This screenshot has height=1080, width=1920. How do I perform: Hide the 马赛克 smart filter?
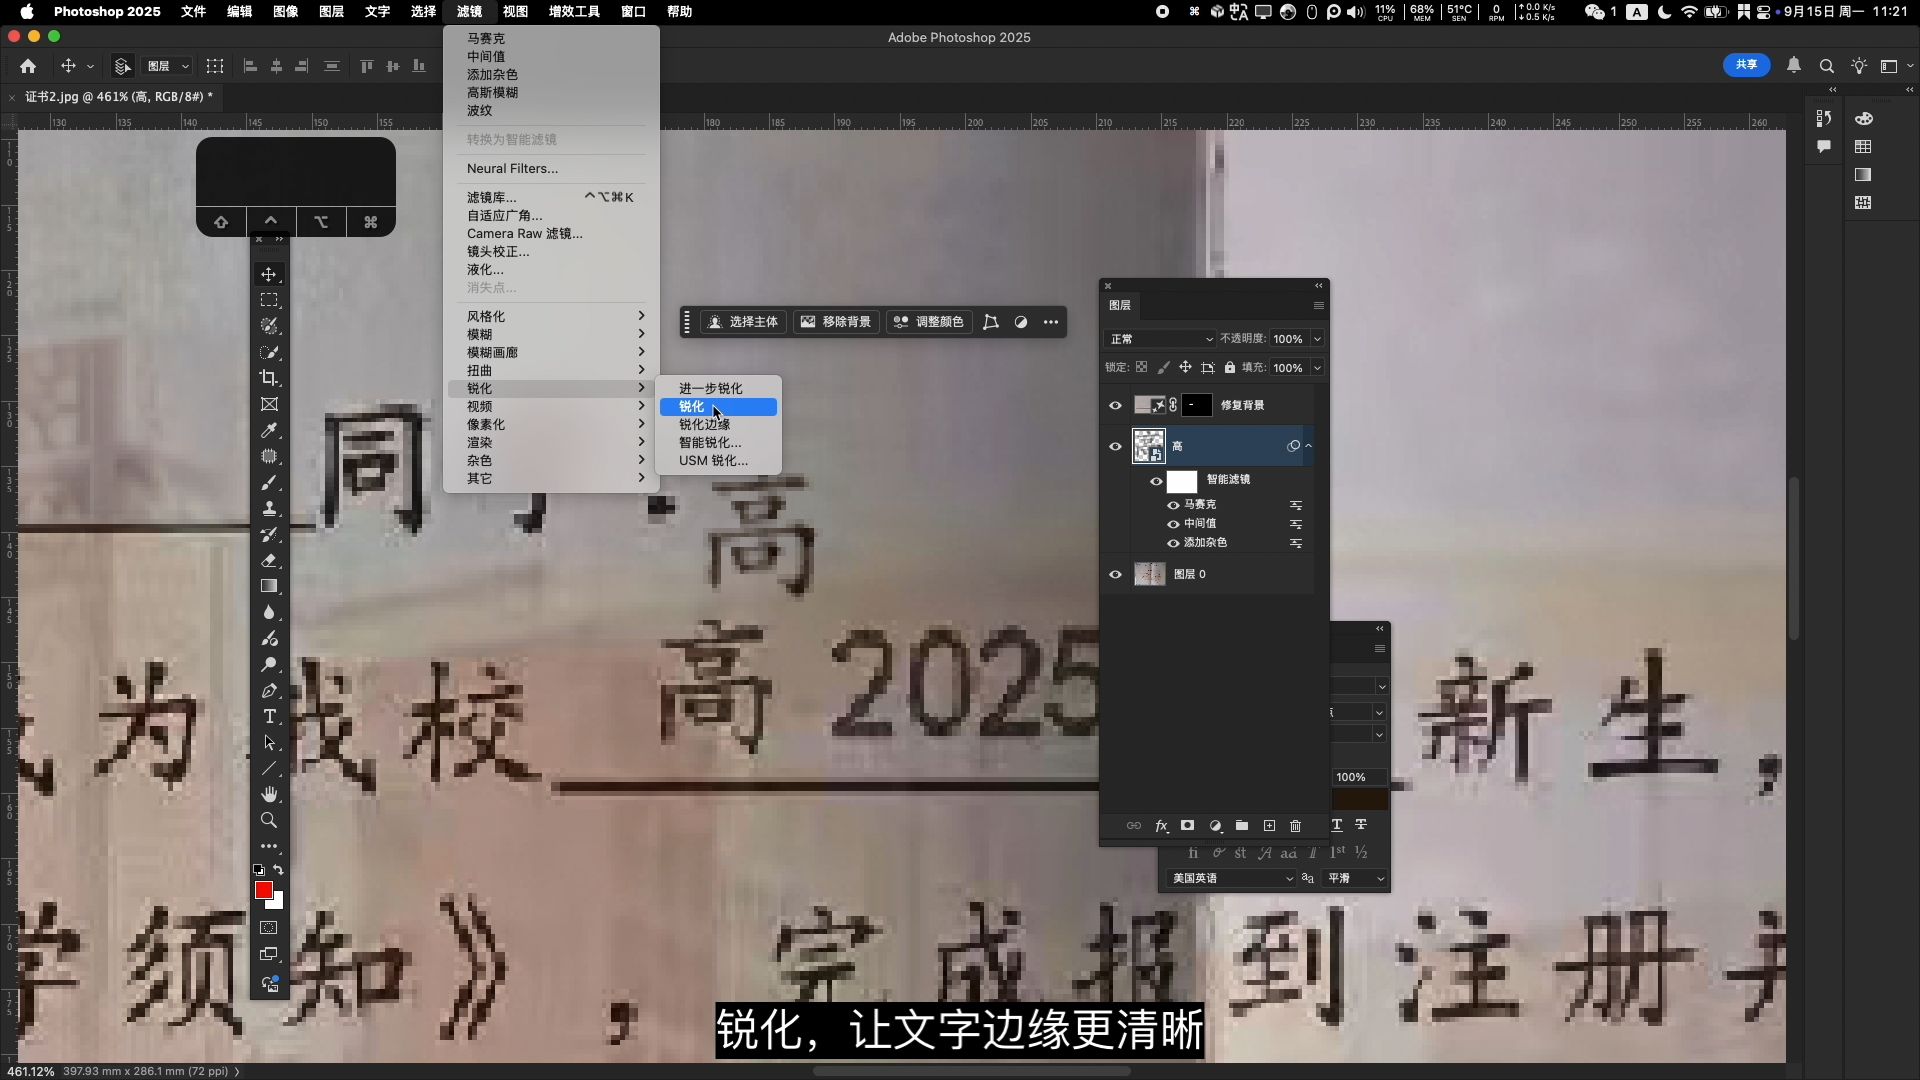[1173, 505]
